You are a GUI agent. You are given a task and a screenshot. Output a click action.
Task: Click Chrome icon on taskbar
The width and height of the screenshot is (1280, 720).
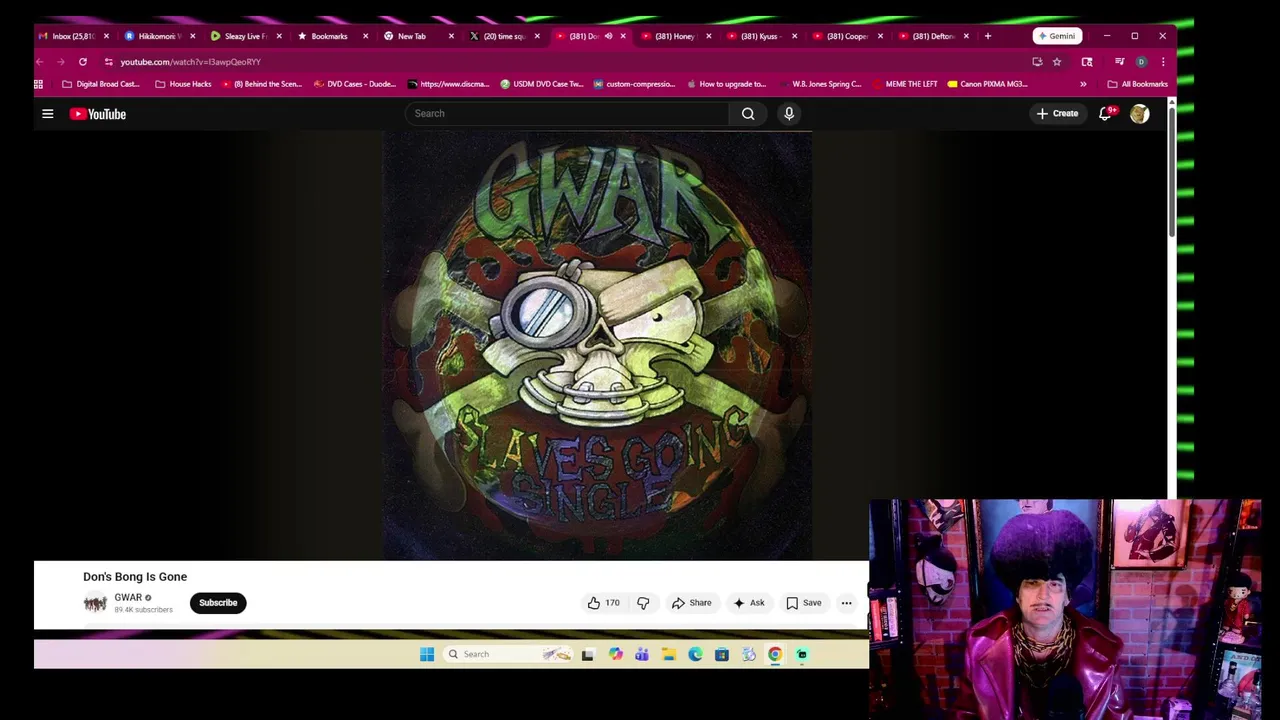tap(775, 654)
